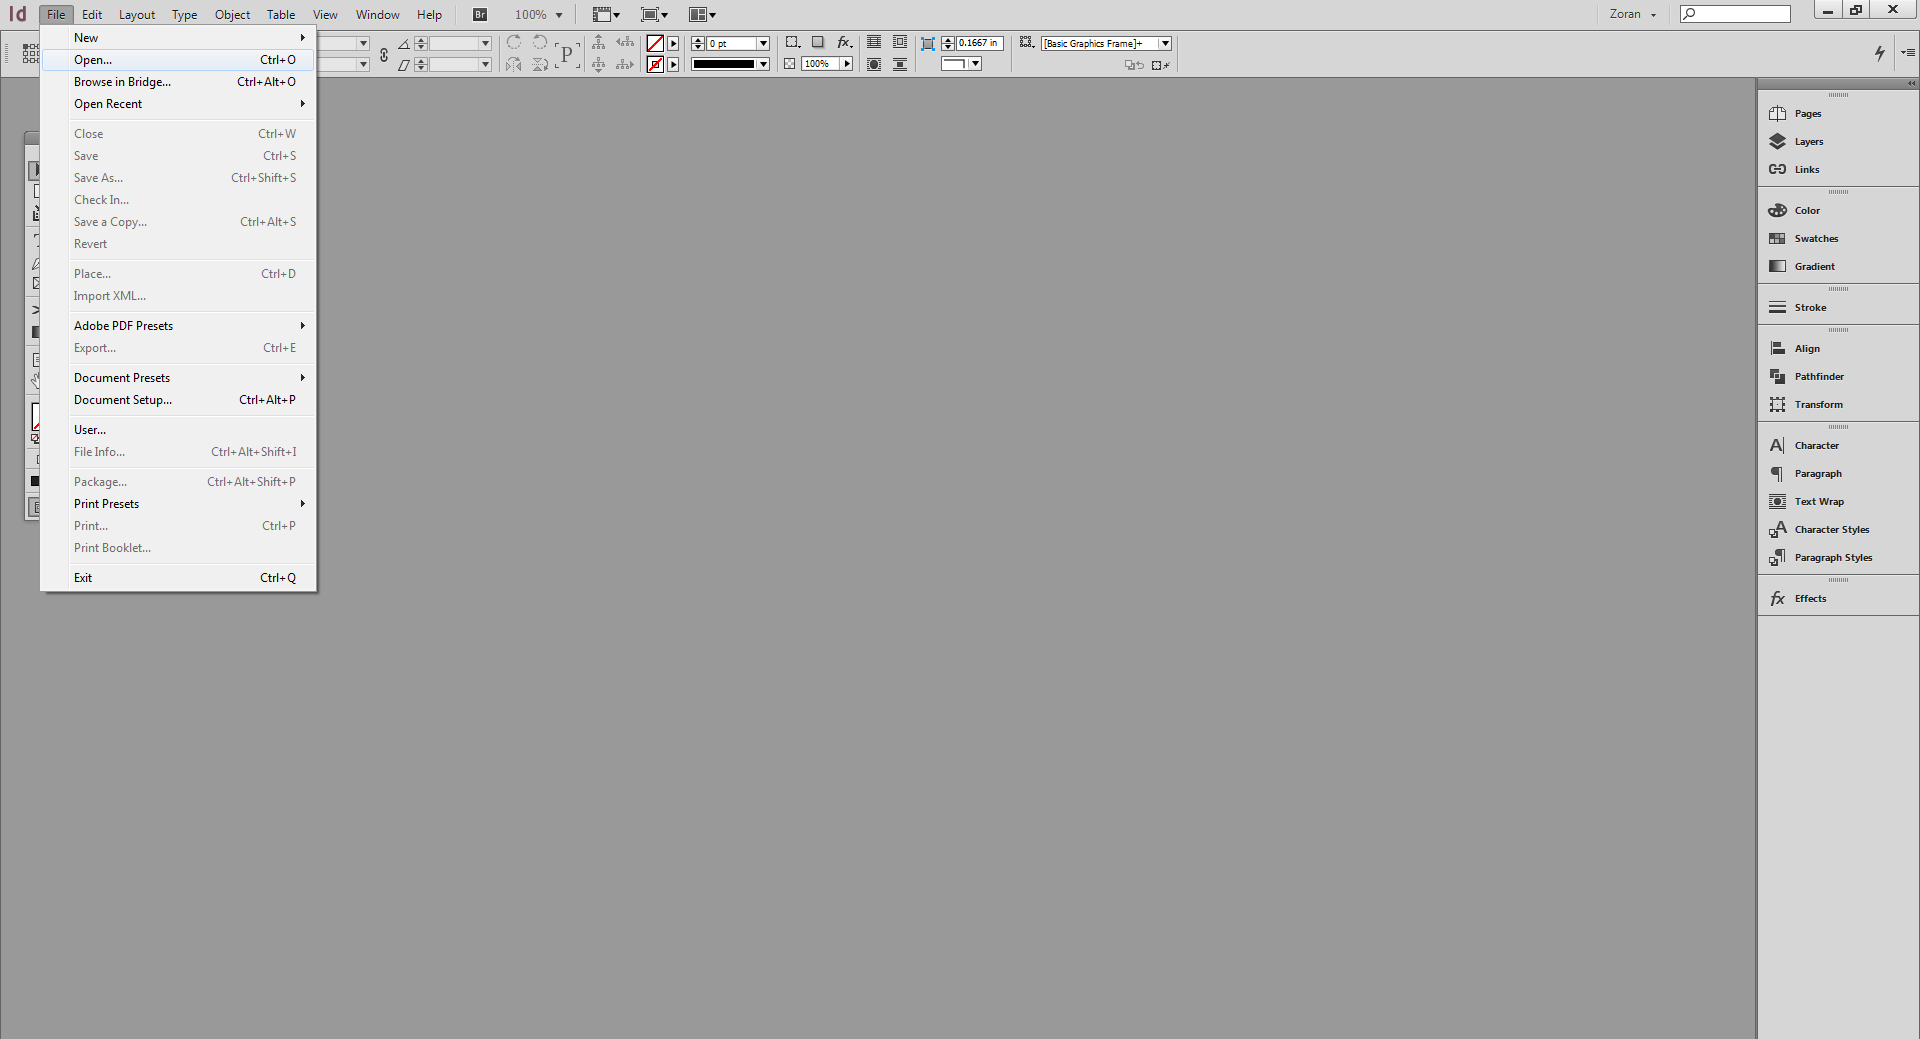The width and height of the screenshot is (1920, 1039).
Task: Open the Layout menu
Action: pos(137,14)
